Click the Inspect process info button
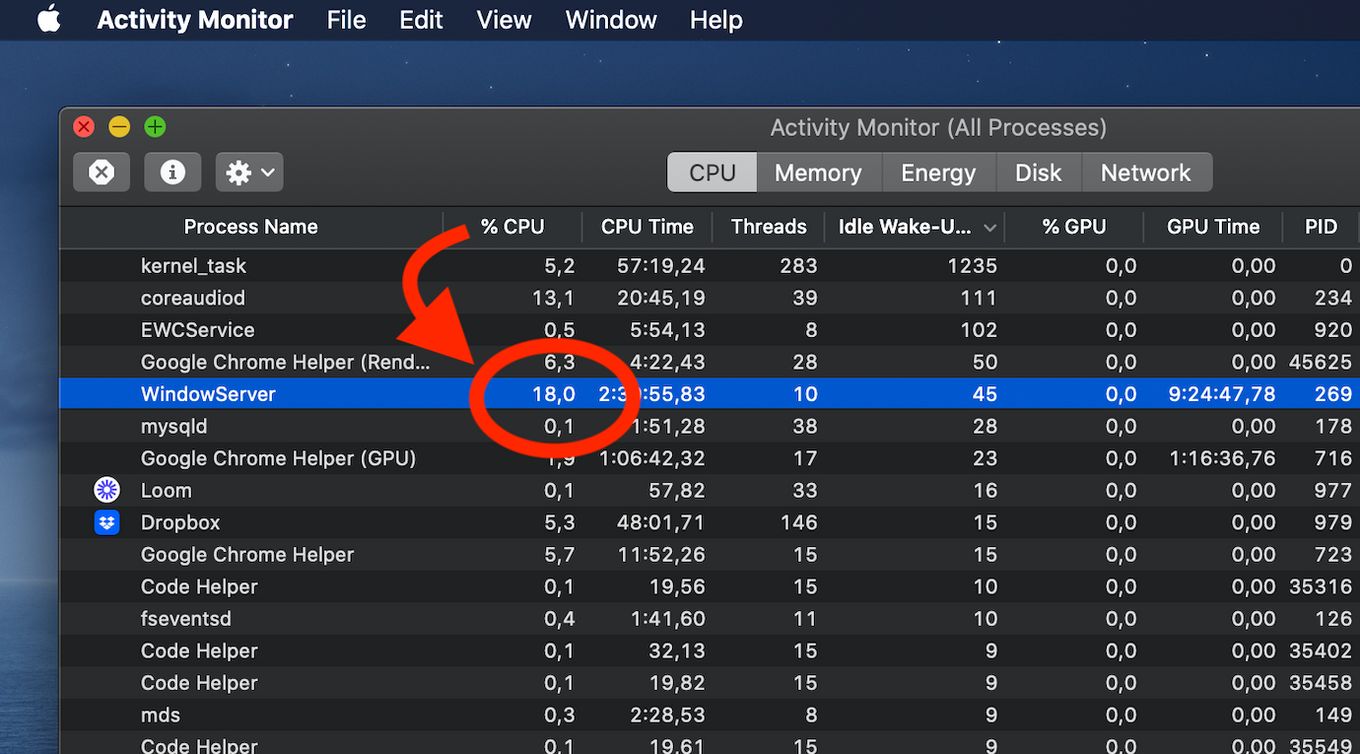 click(x=173, y=172)
